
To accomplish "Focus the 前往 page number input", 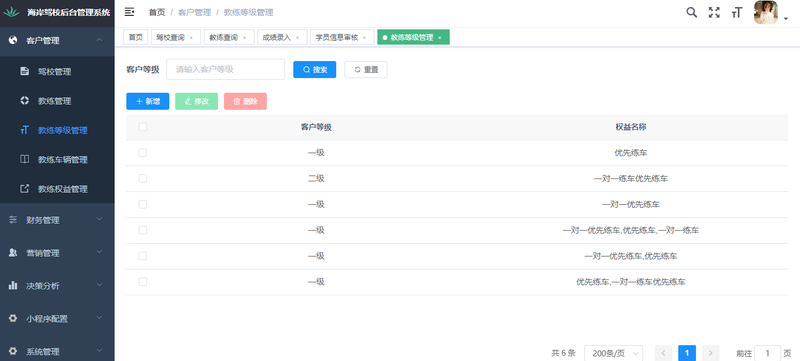I will (767, 353).
